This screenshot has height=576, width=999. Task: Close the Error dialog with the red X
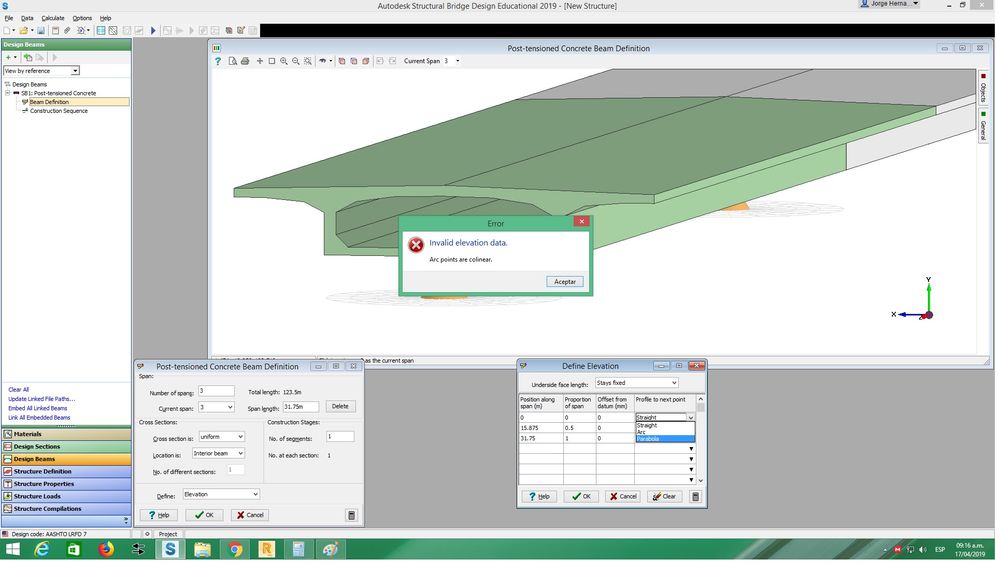(582, 222)
